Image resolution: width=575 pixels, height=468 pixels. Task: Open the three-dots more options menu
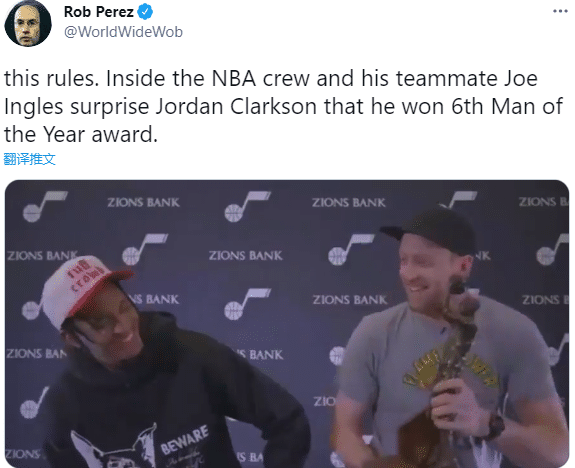[x=560, y=11]
